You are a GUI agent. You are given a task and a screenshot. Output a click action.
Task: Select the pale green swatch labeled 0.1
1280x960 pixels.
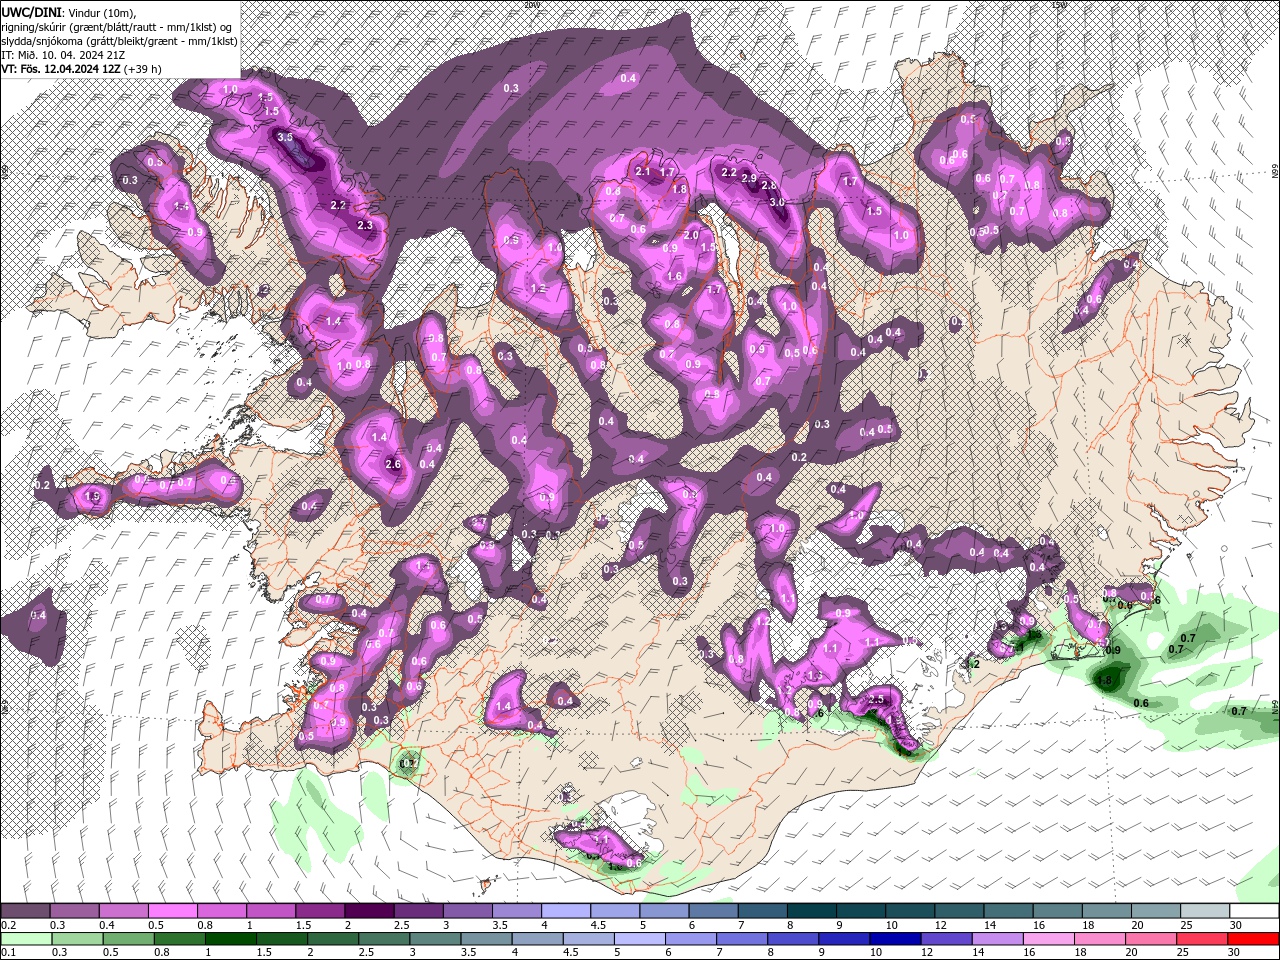pos(25,939)
